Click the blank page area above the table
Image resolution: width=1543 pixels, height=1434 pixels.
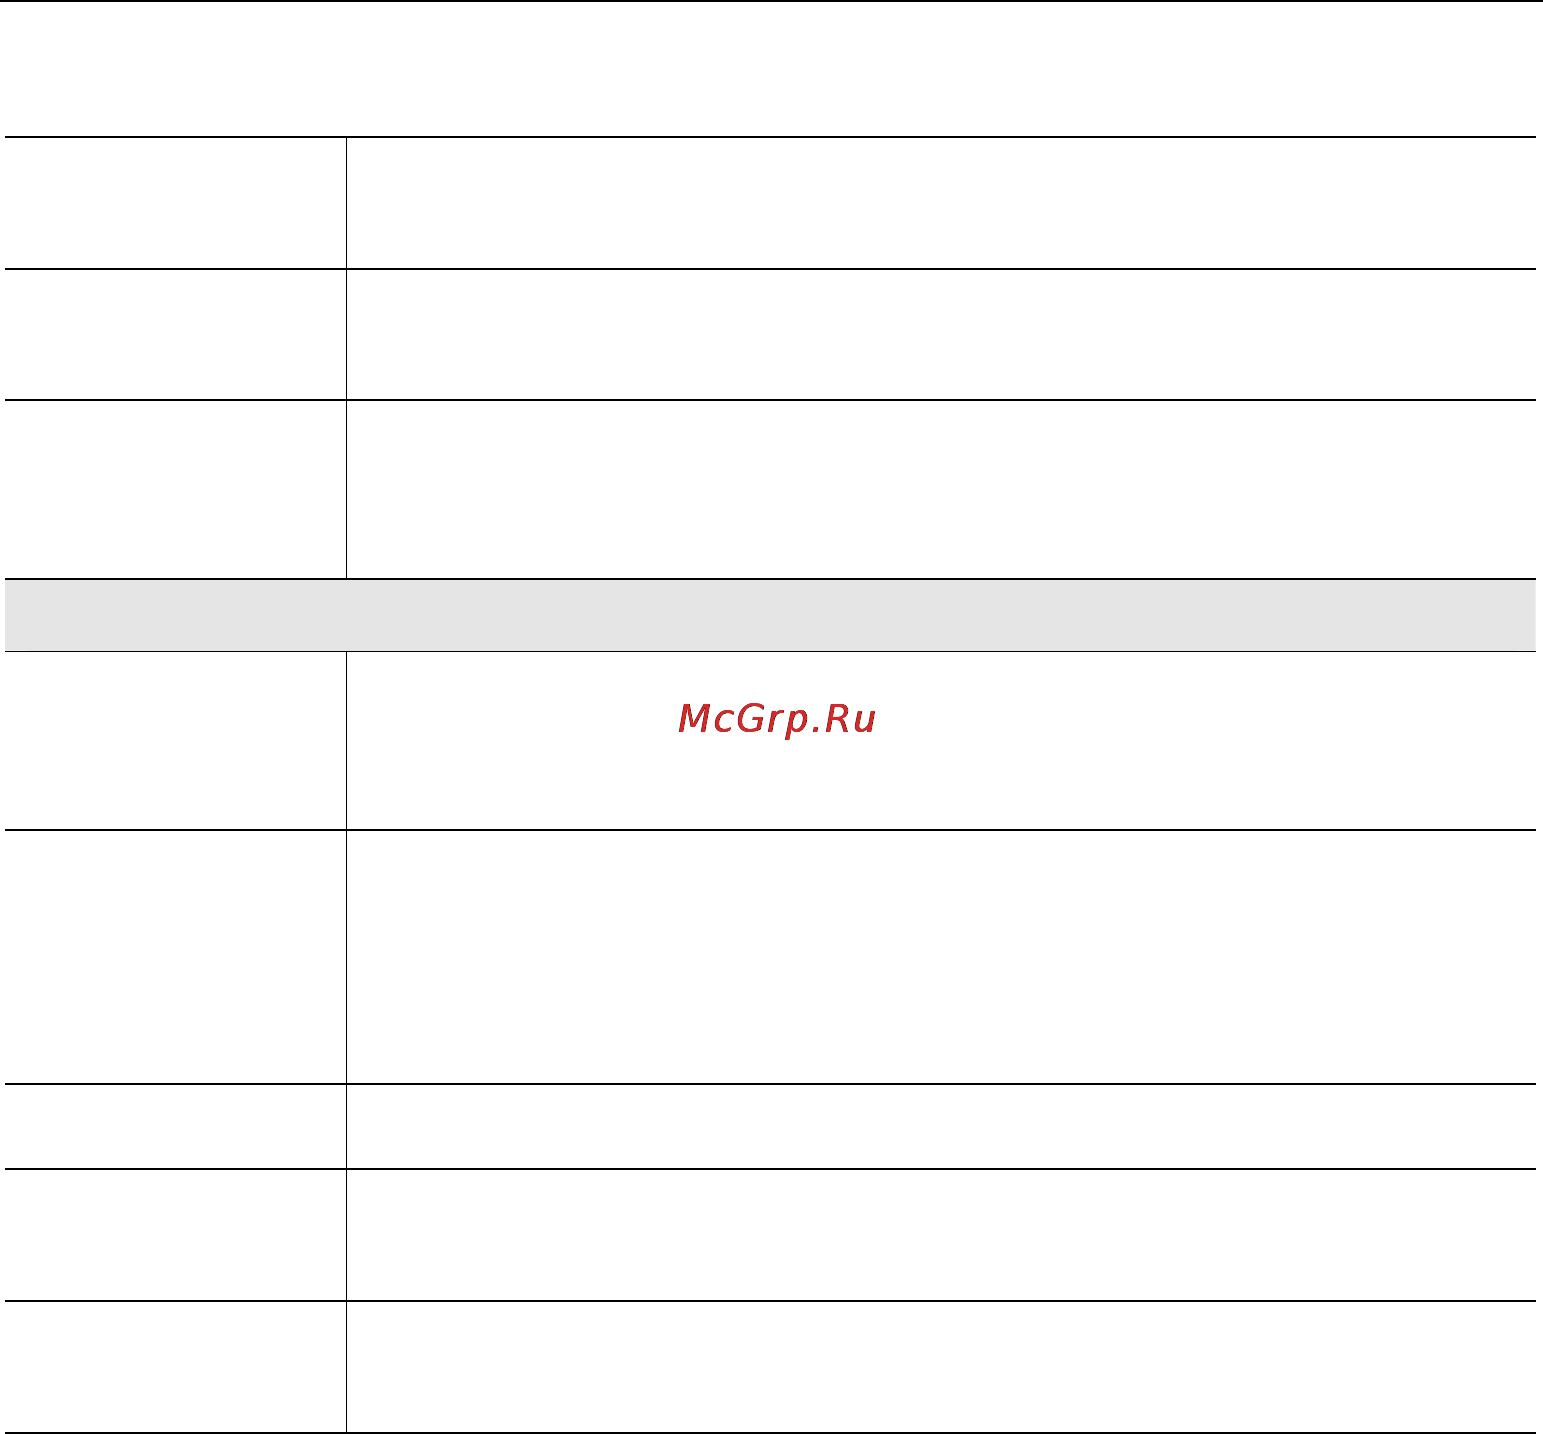[770, 69]
